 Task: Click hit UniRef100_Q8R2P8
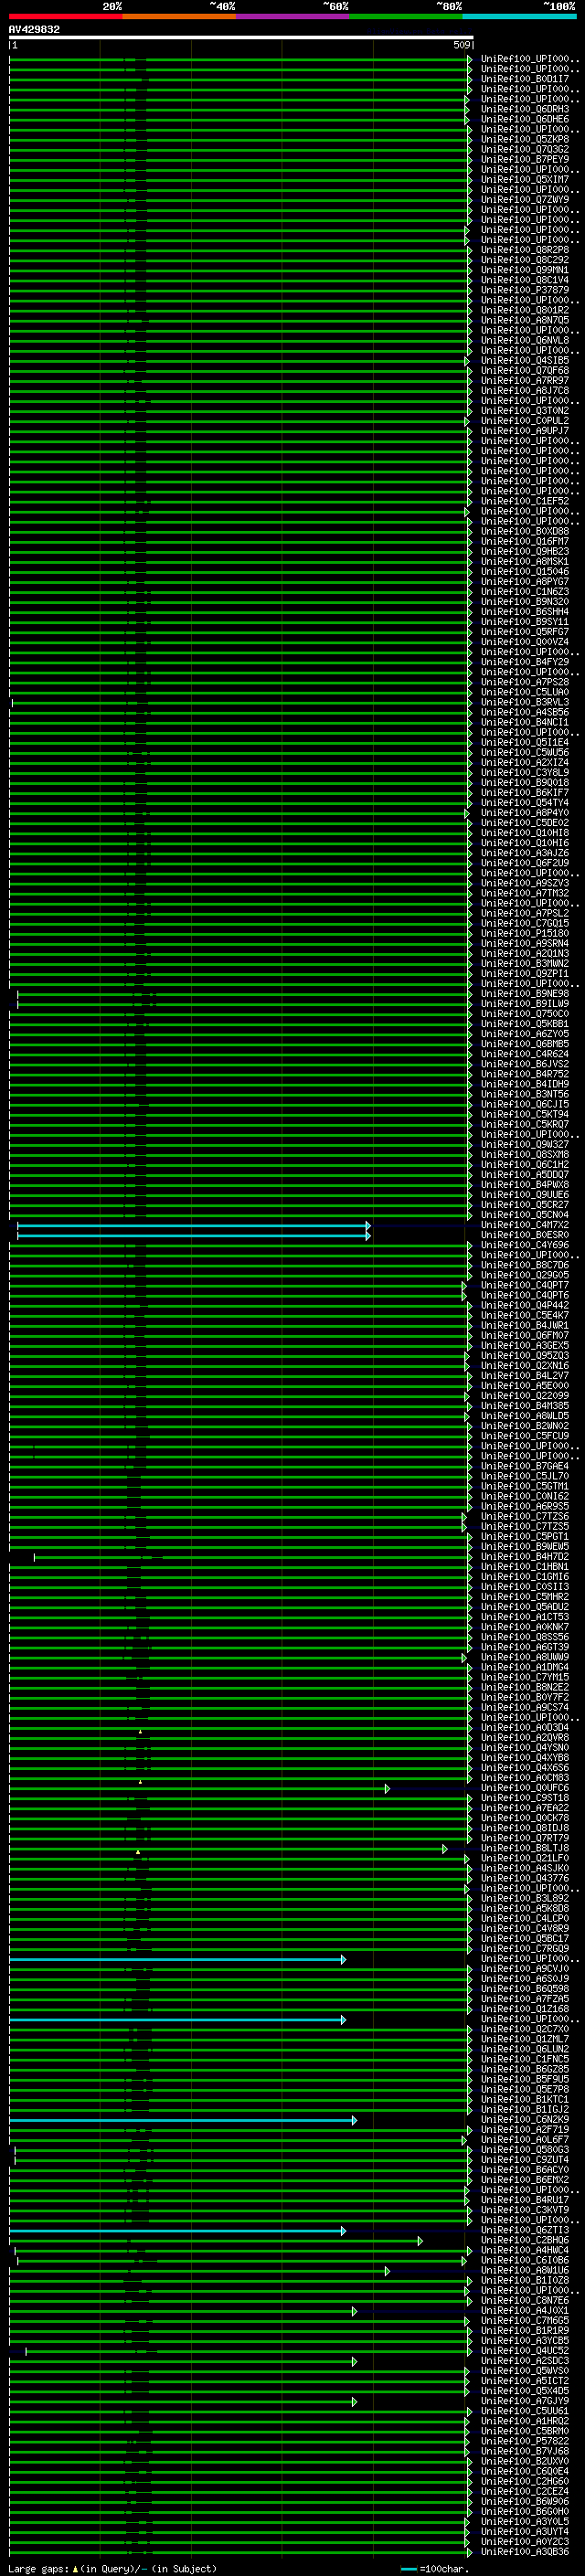point(525,250)
